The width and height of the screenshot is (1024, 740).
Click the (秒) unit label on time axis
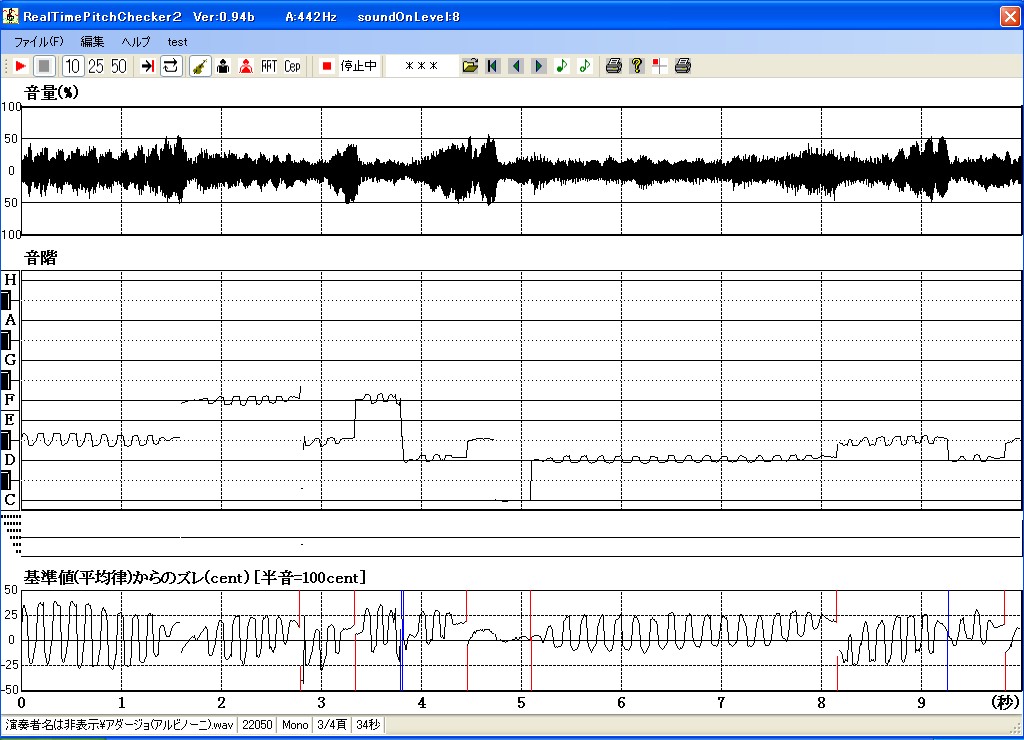1005,703
